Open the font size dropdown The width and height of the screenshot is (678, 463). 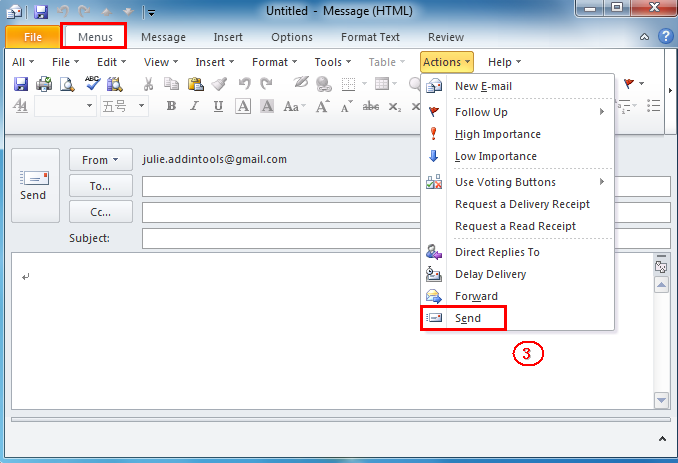[x=141, y=106]
